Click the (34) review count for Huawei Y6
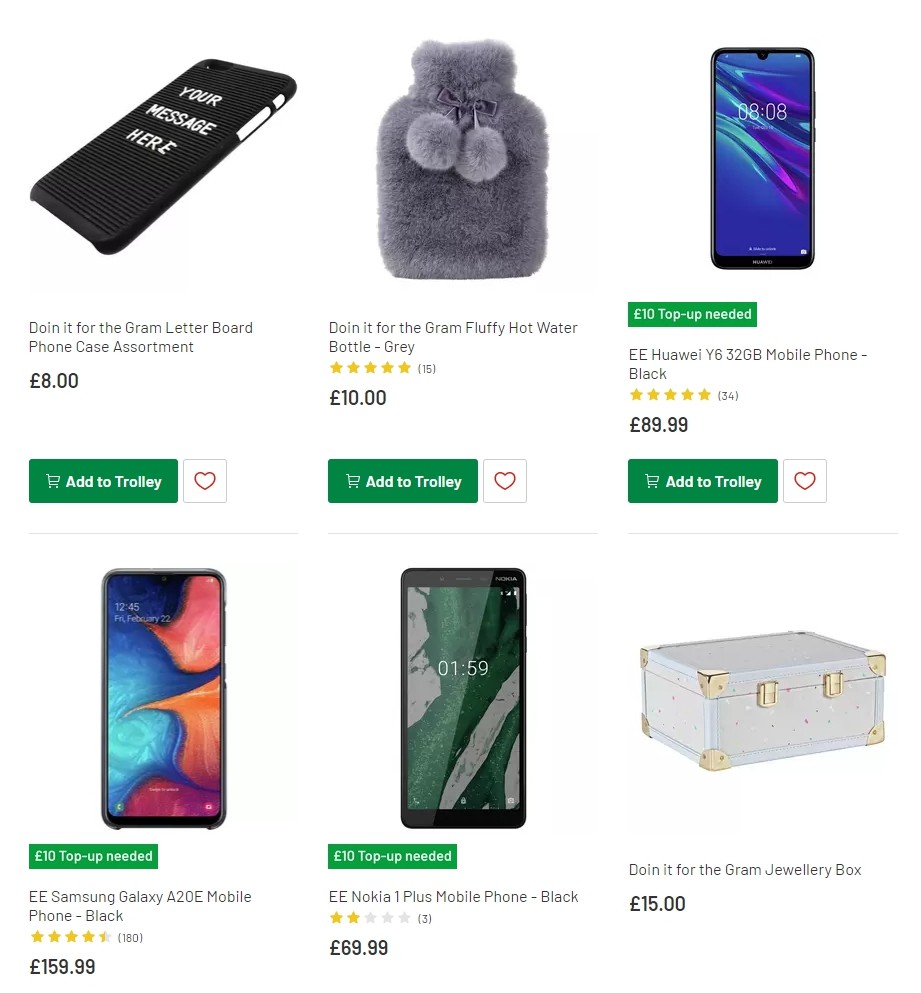The image size is (921, 993). click(x=727, y=395)
